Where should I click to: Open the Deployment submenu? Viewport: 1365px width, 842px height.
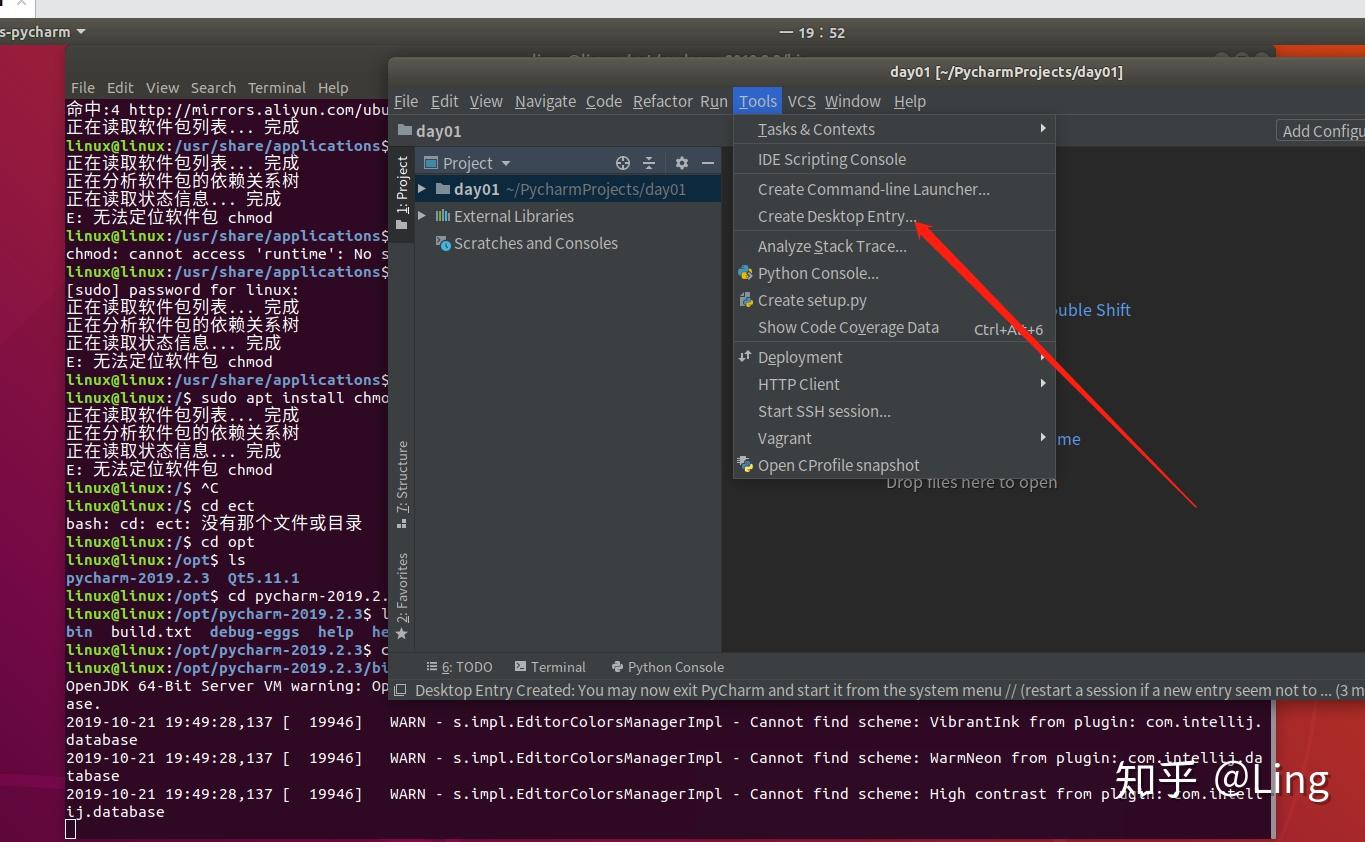pyautogui.click(x=894, y=357)
